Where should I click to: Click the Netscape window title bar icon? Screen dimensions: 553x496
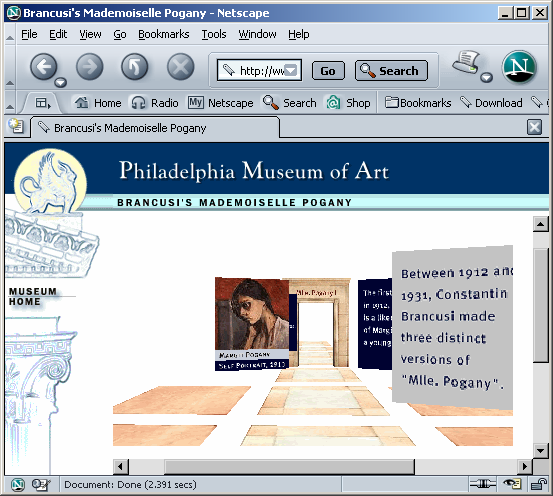coord(14,13)
